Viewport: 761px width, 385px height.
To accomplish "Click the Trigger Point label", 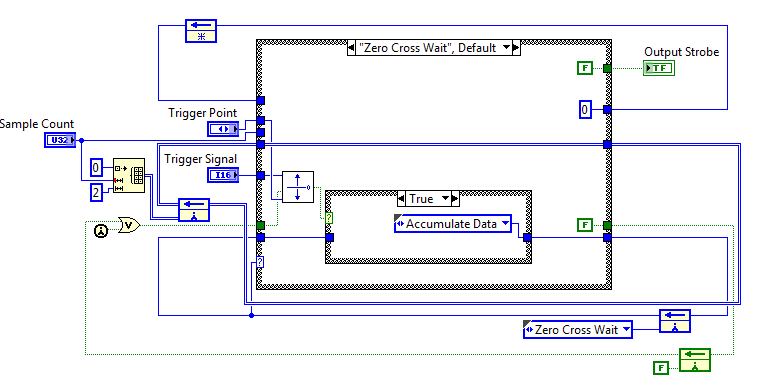I will 202,113.
